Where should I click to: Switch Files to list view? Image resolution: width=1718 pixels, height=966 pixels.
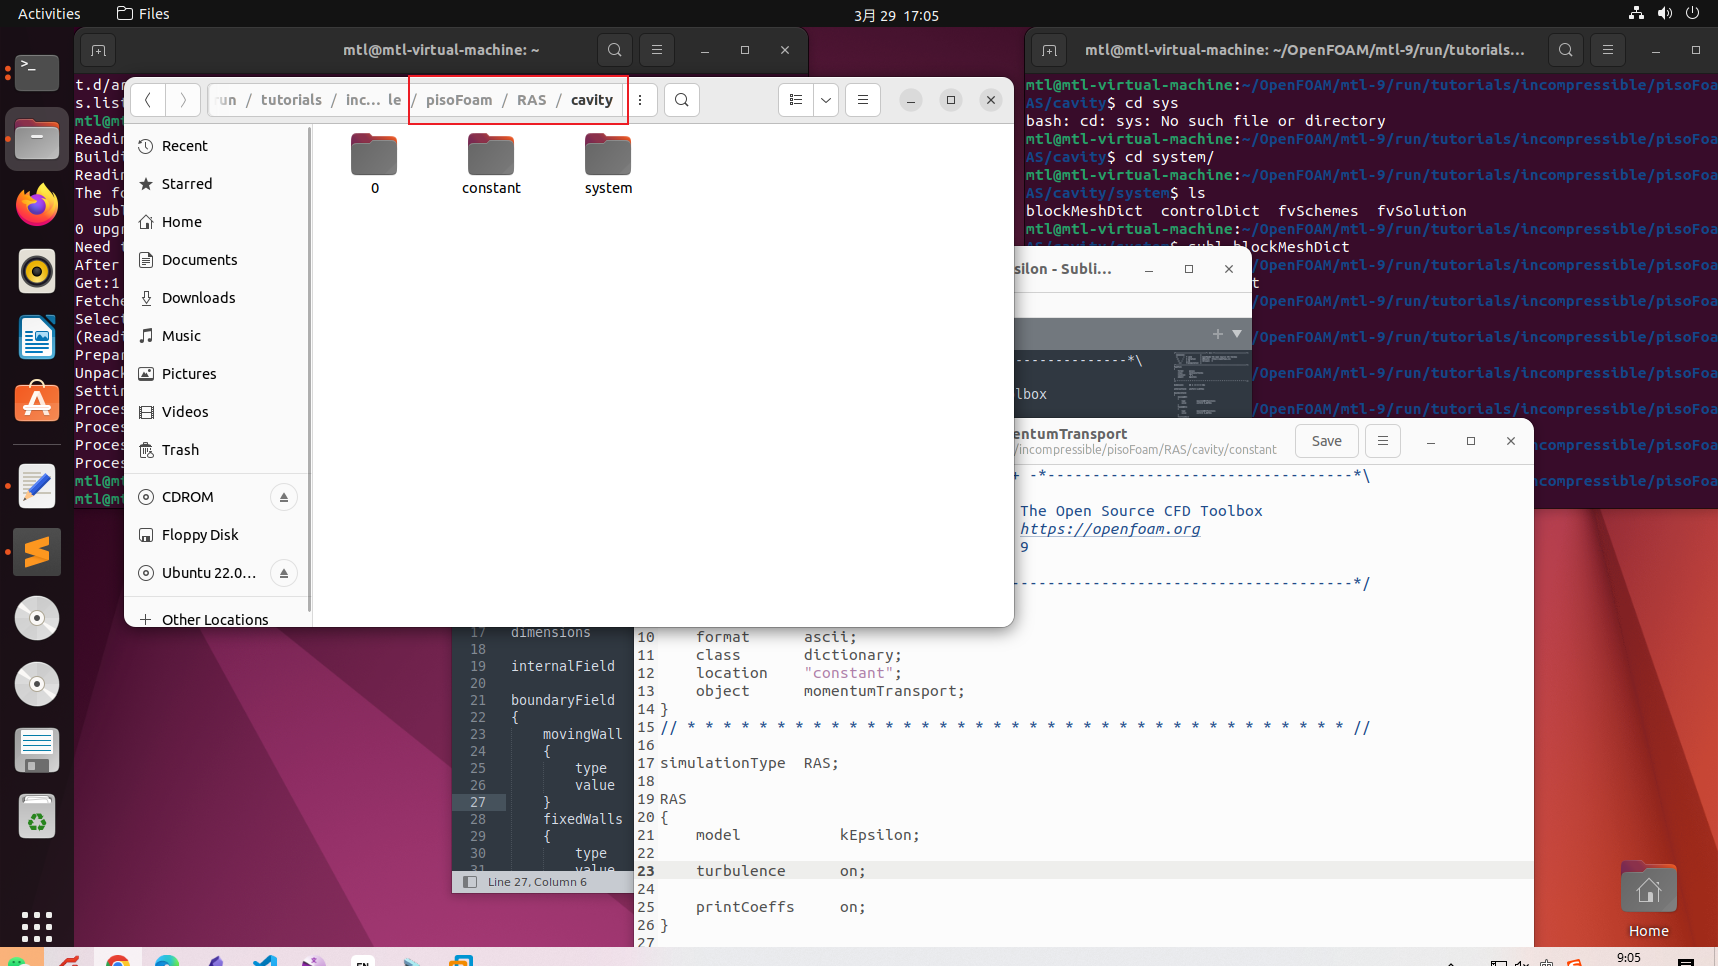[x=796, y=100]
